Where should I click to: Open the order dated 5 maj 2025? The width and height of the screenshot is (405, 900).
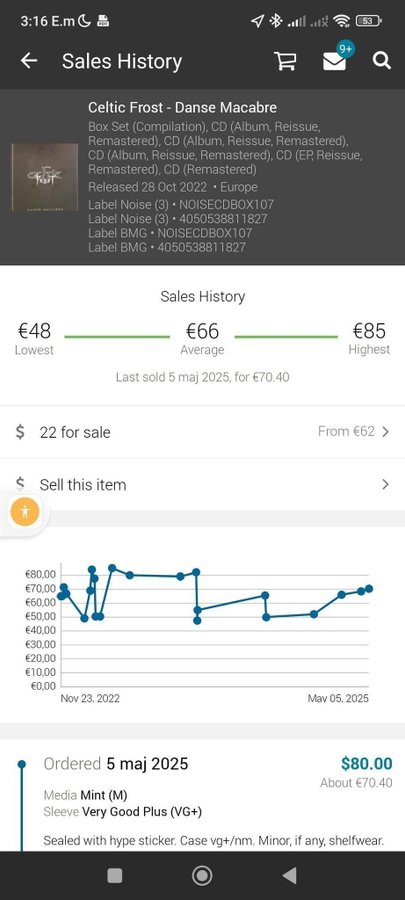(x=116, y=764)
